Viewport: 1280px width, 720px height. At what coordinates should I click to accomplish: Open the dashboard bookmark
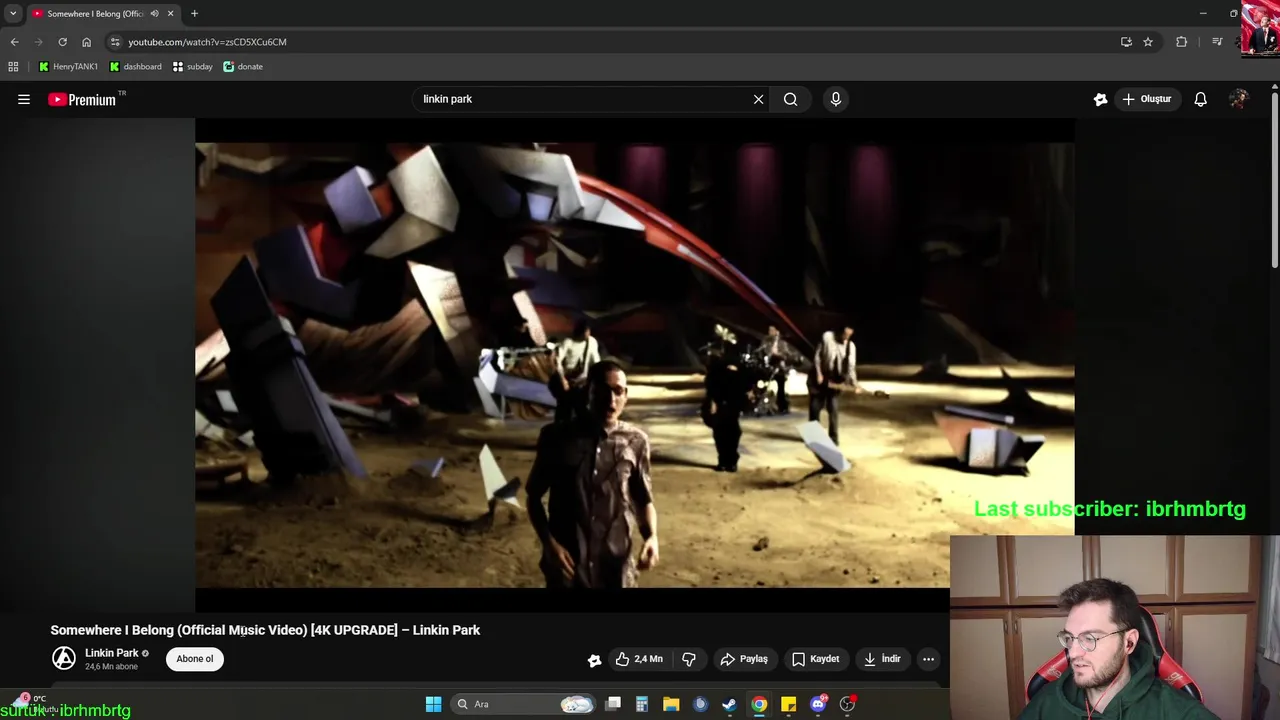click(x=135, y=67)
